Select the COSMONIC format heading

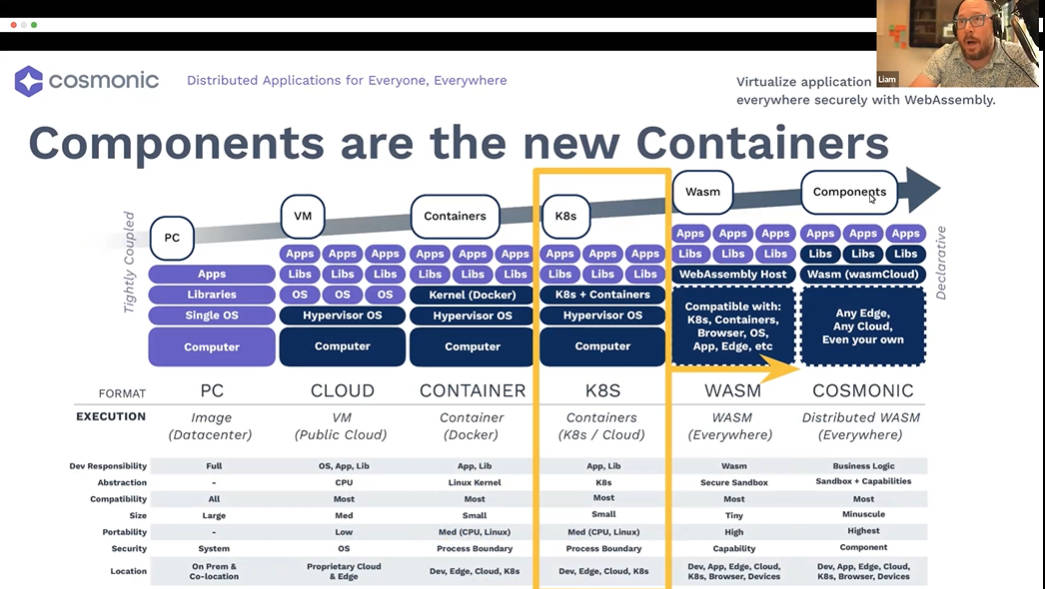[862, 390]
